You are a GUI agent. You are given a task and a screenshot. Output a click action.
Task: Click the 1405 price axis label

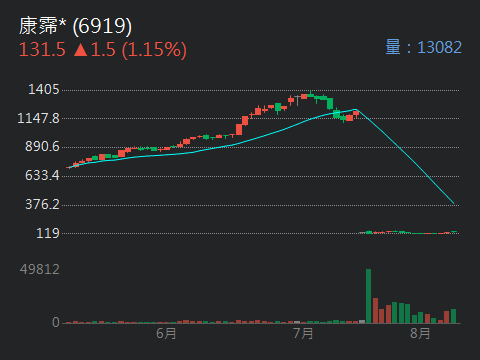pyautogui.click(x=44, y=89)
